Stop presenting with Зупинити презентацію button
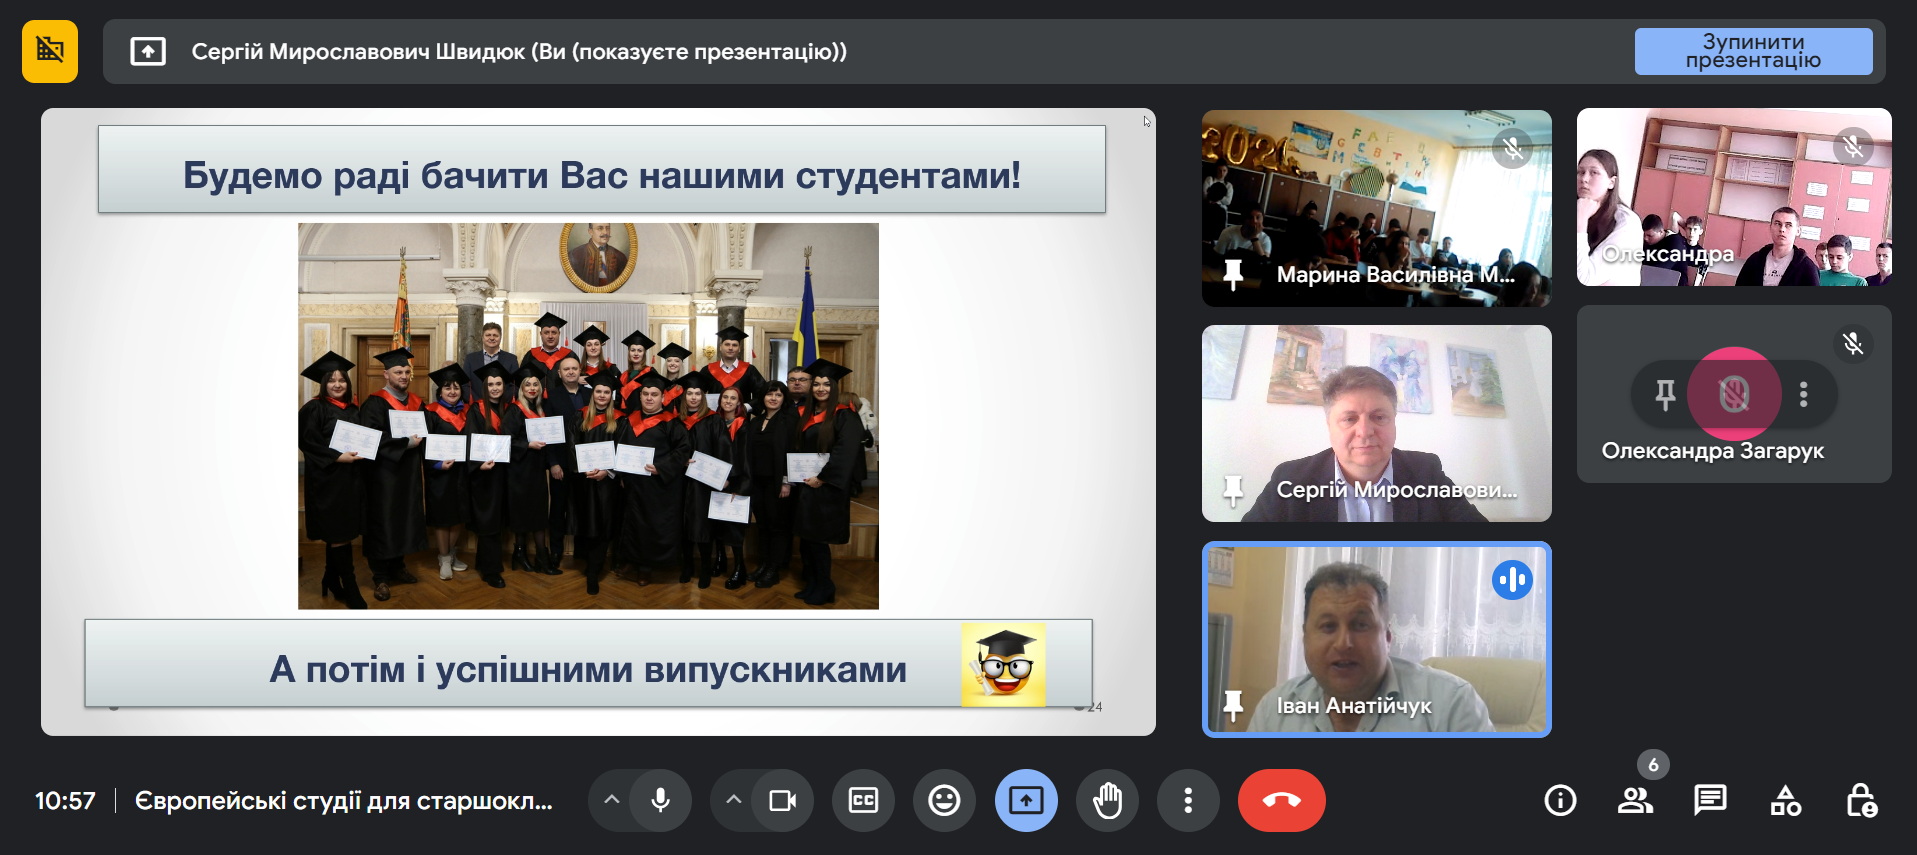Screen dimensions: 1917x855 [1753, 51]
